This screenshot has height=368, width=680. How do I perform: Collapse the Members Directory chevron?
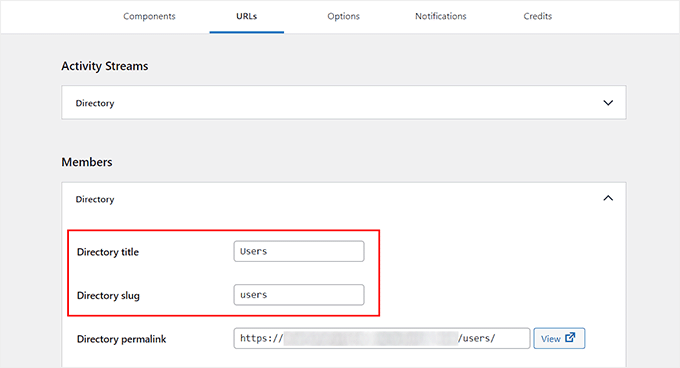[608, 199]
